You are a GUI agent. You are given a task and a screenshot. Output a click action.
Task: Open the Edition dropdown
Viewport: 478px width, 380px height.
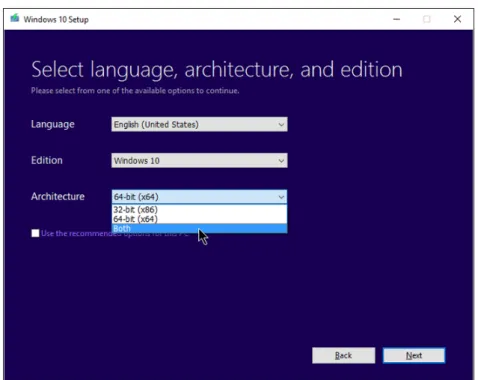pos(199,161)
